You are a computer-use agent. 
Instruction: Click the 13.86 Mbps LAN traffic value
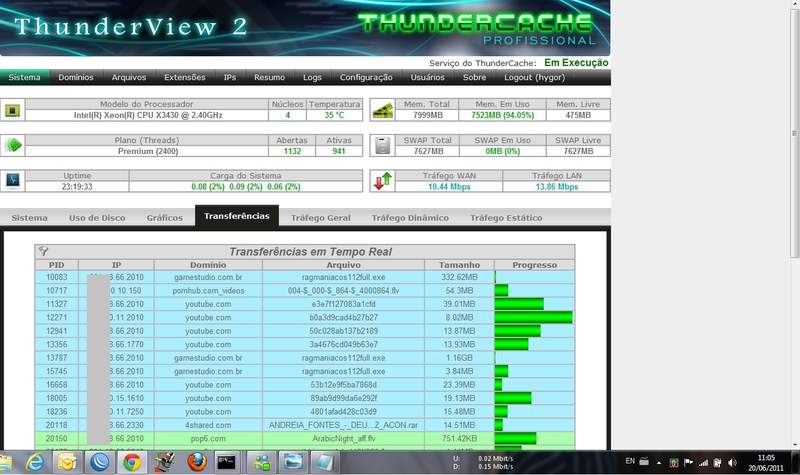557,187
